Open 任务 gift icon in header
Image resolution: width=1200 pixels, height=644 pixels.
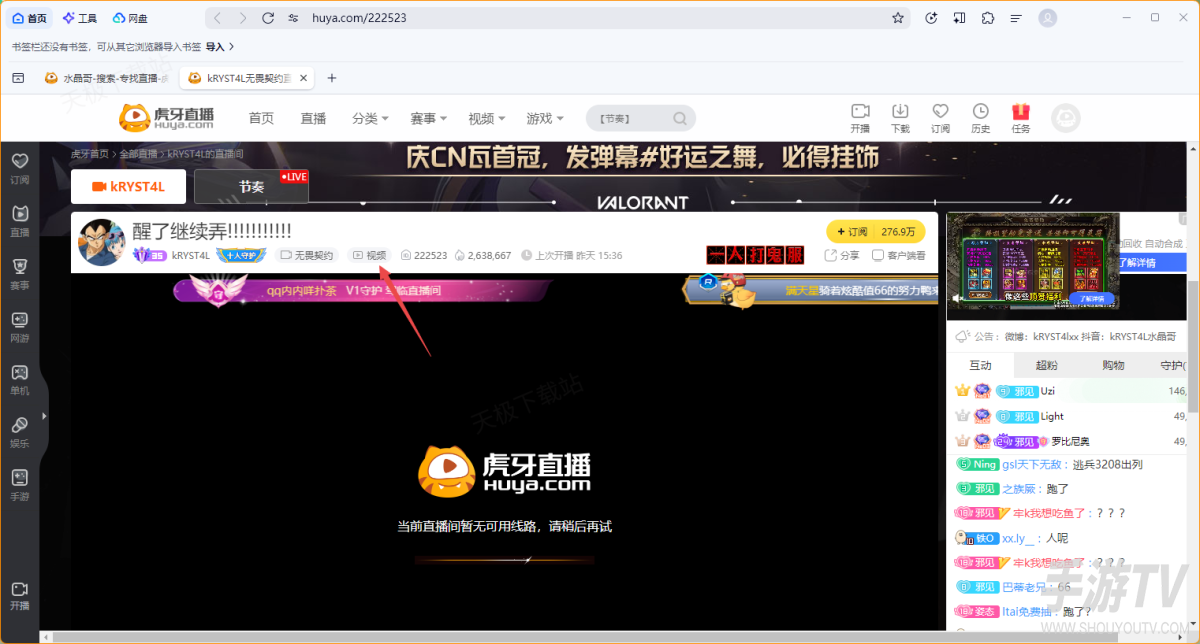tap(1021, 118)
